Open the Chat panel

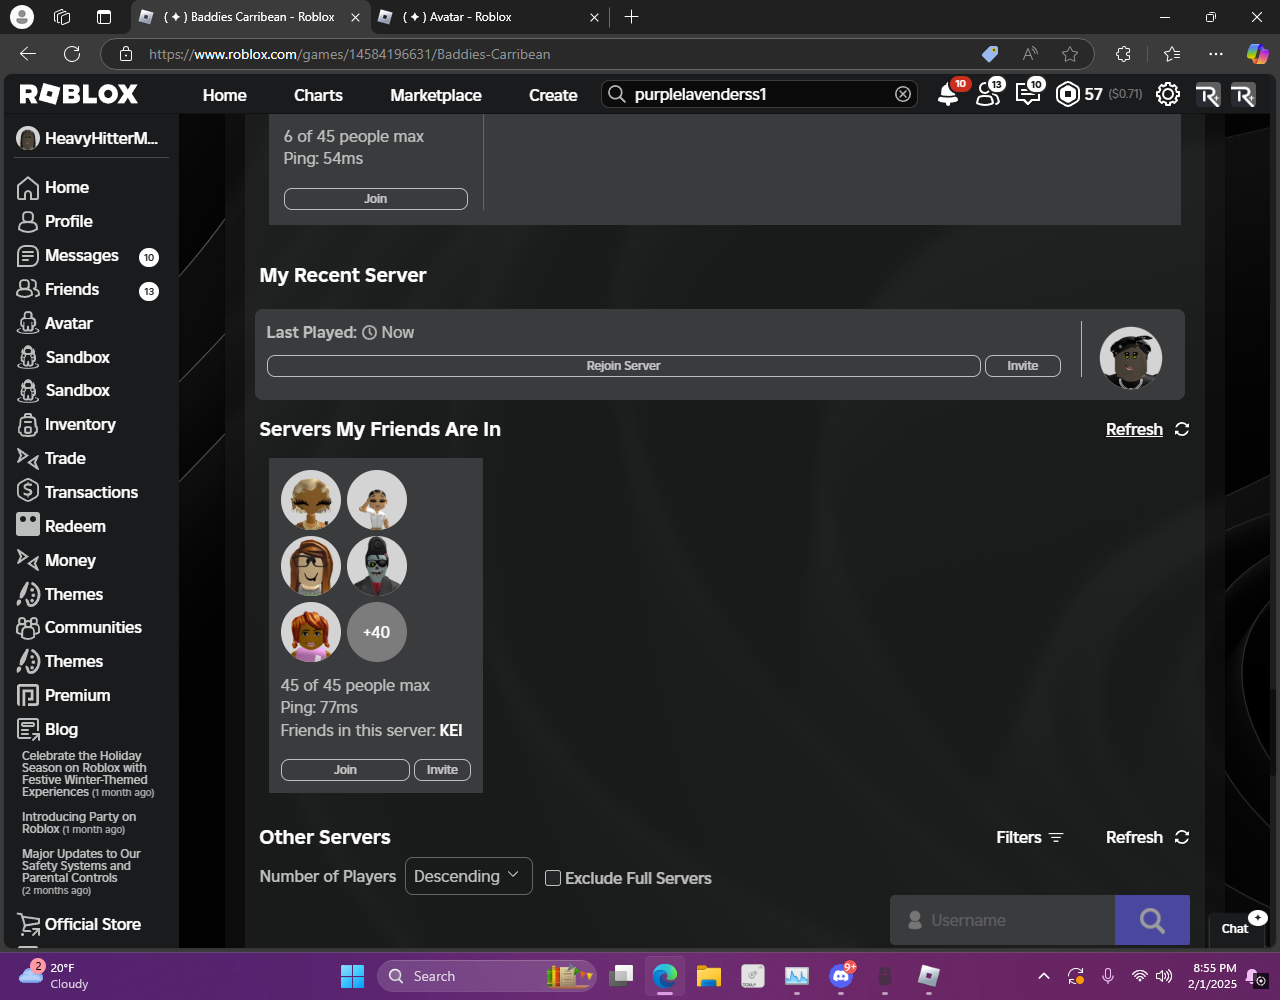point(1235,929)
